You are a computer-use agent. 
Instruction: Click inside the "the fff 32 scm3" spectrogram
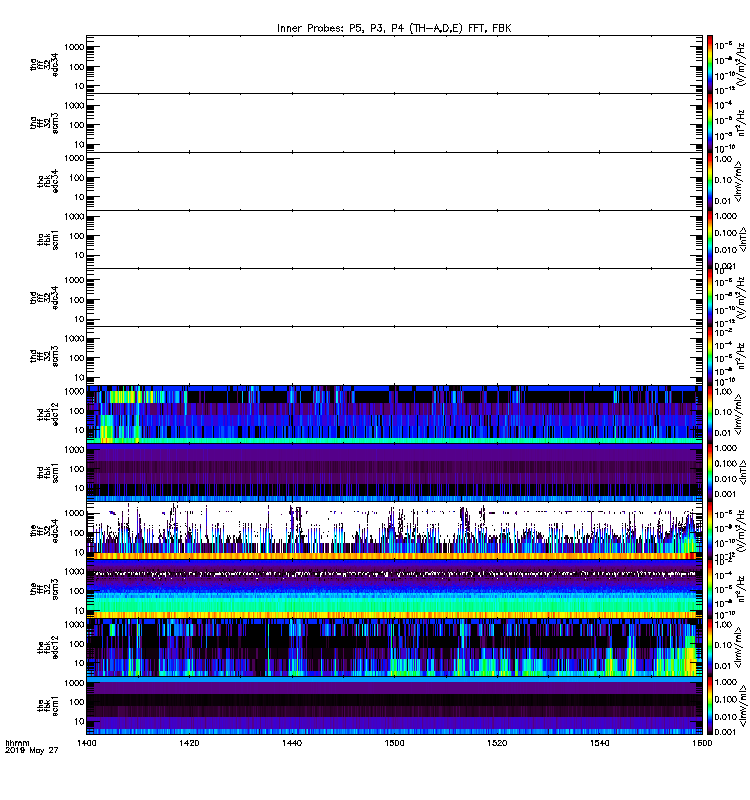tap(394, 589)
